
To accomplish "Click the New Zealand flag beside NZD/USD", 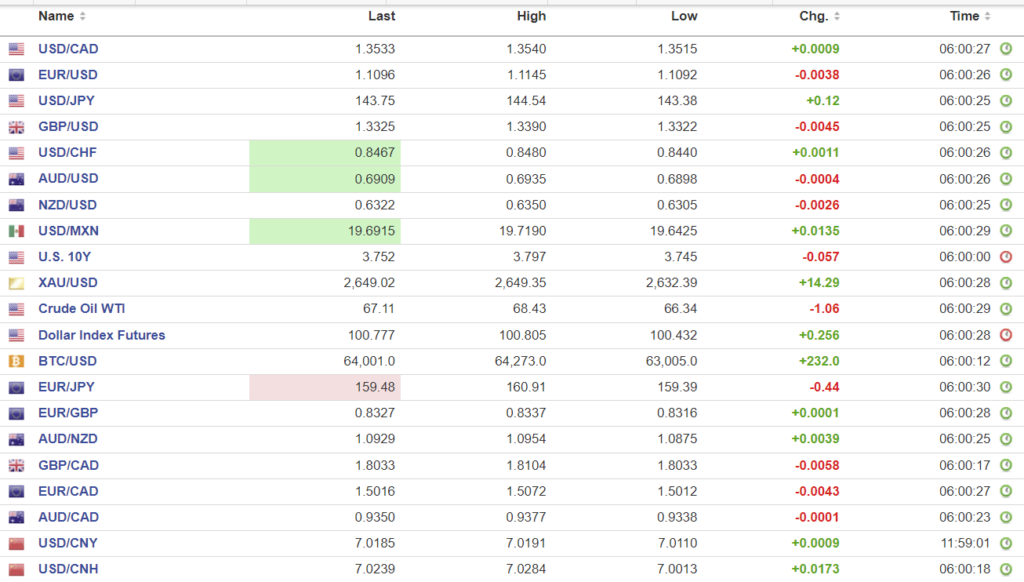I will point(16,205).
